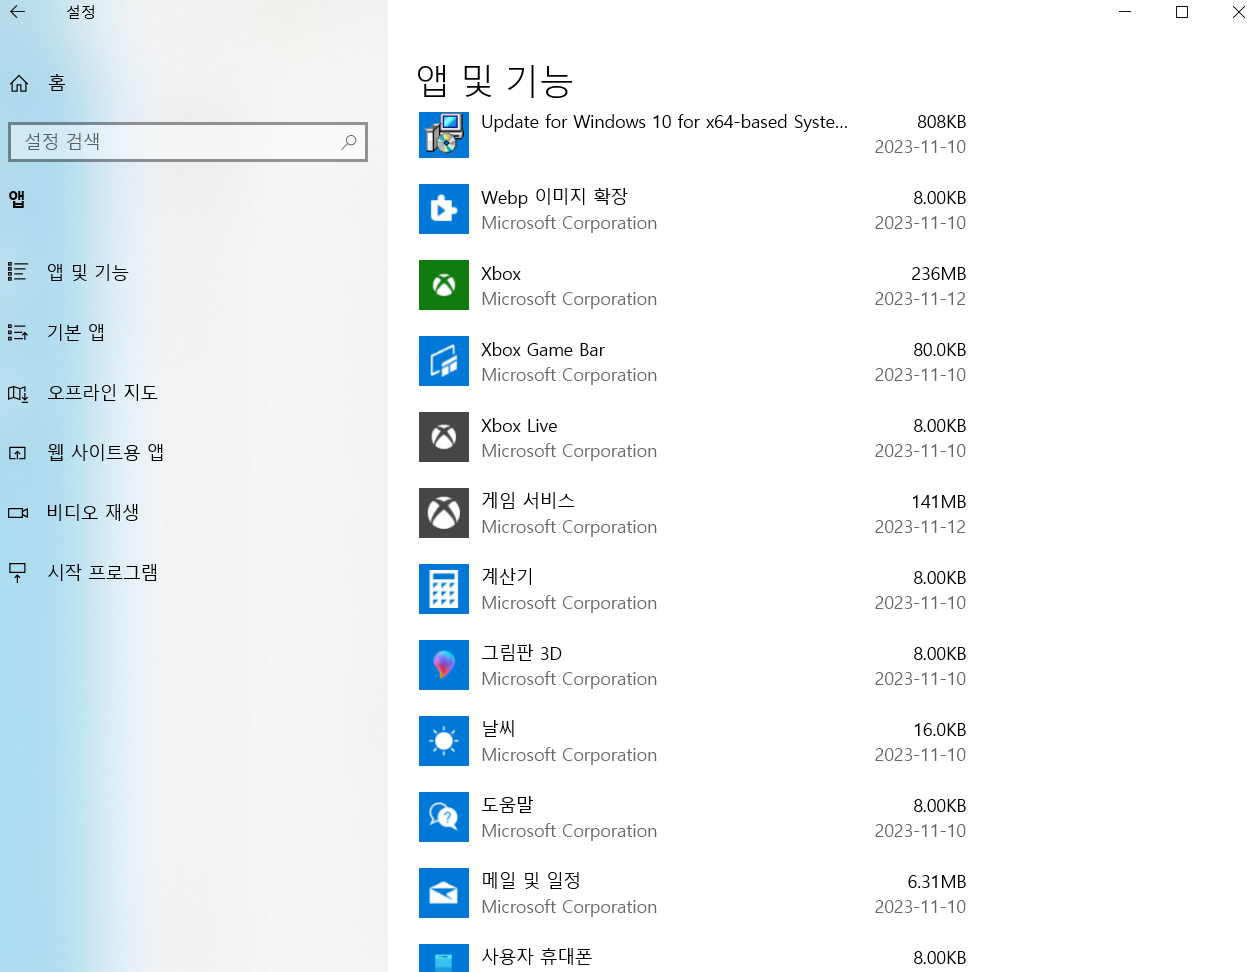Click the 앱 및 기능 page heading

494,81
